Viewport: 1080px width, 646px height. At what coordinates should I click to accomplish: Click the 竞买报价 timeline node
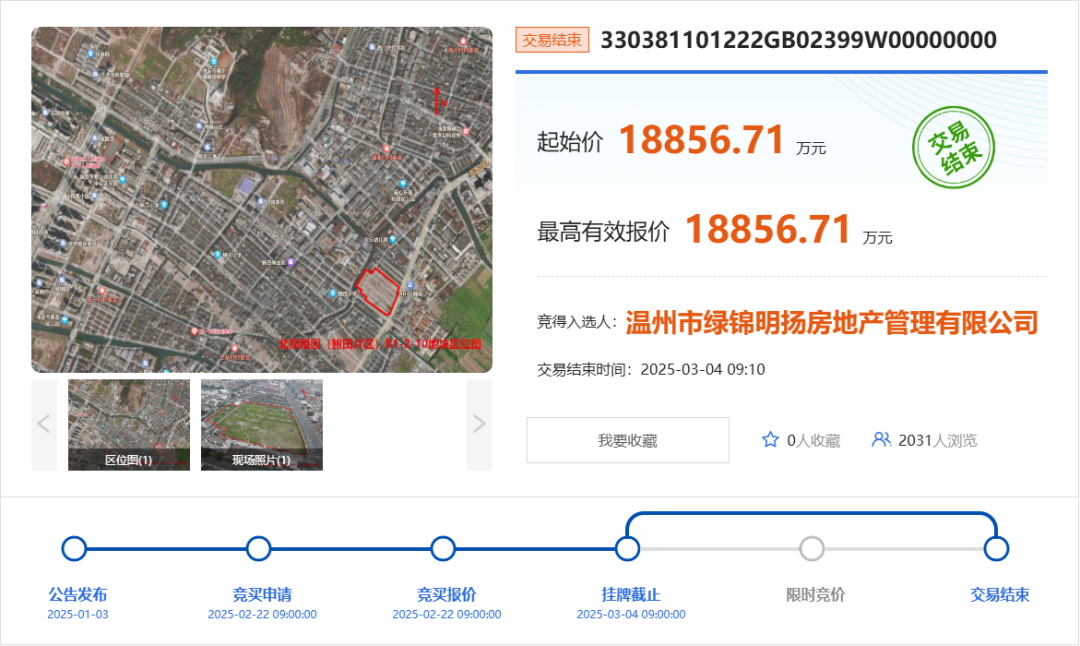(443, 549)
